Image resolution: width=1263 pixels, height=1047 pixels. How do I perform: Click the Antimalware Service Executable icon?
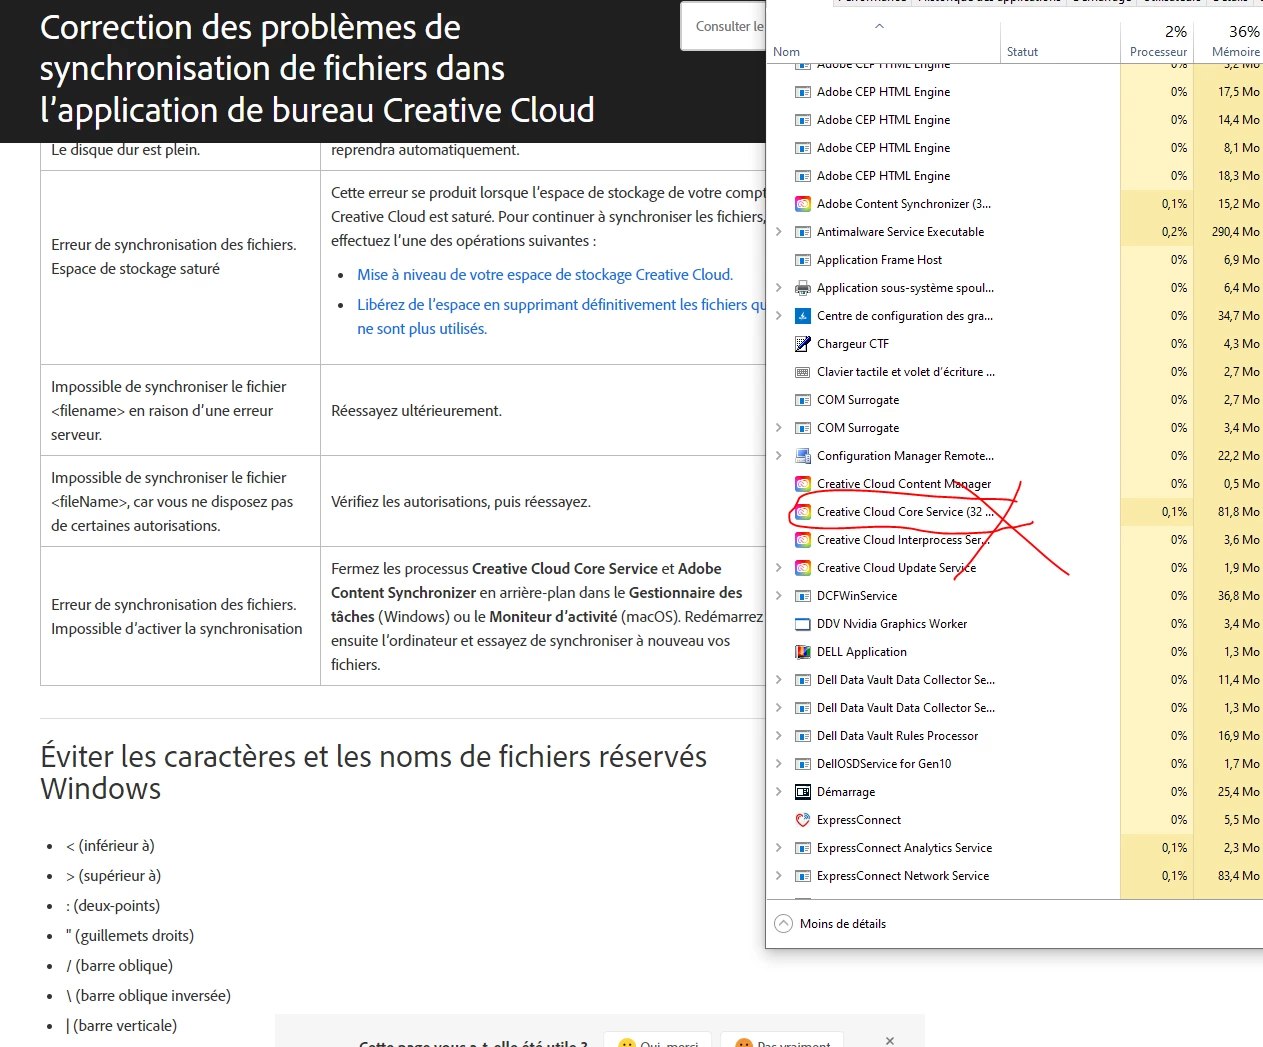tap(802, 232)
